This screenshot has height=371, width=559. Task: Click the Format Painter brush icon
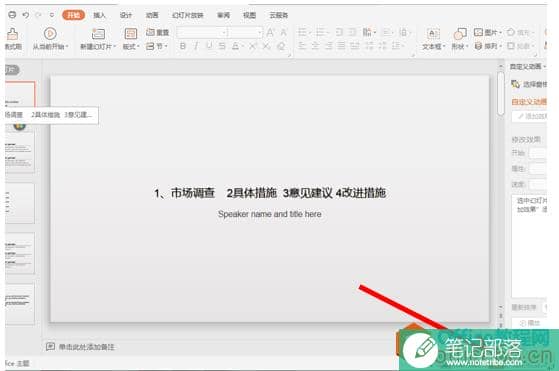(12, 34)
